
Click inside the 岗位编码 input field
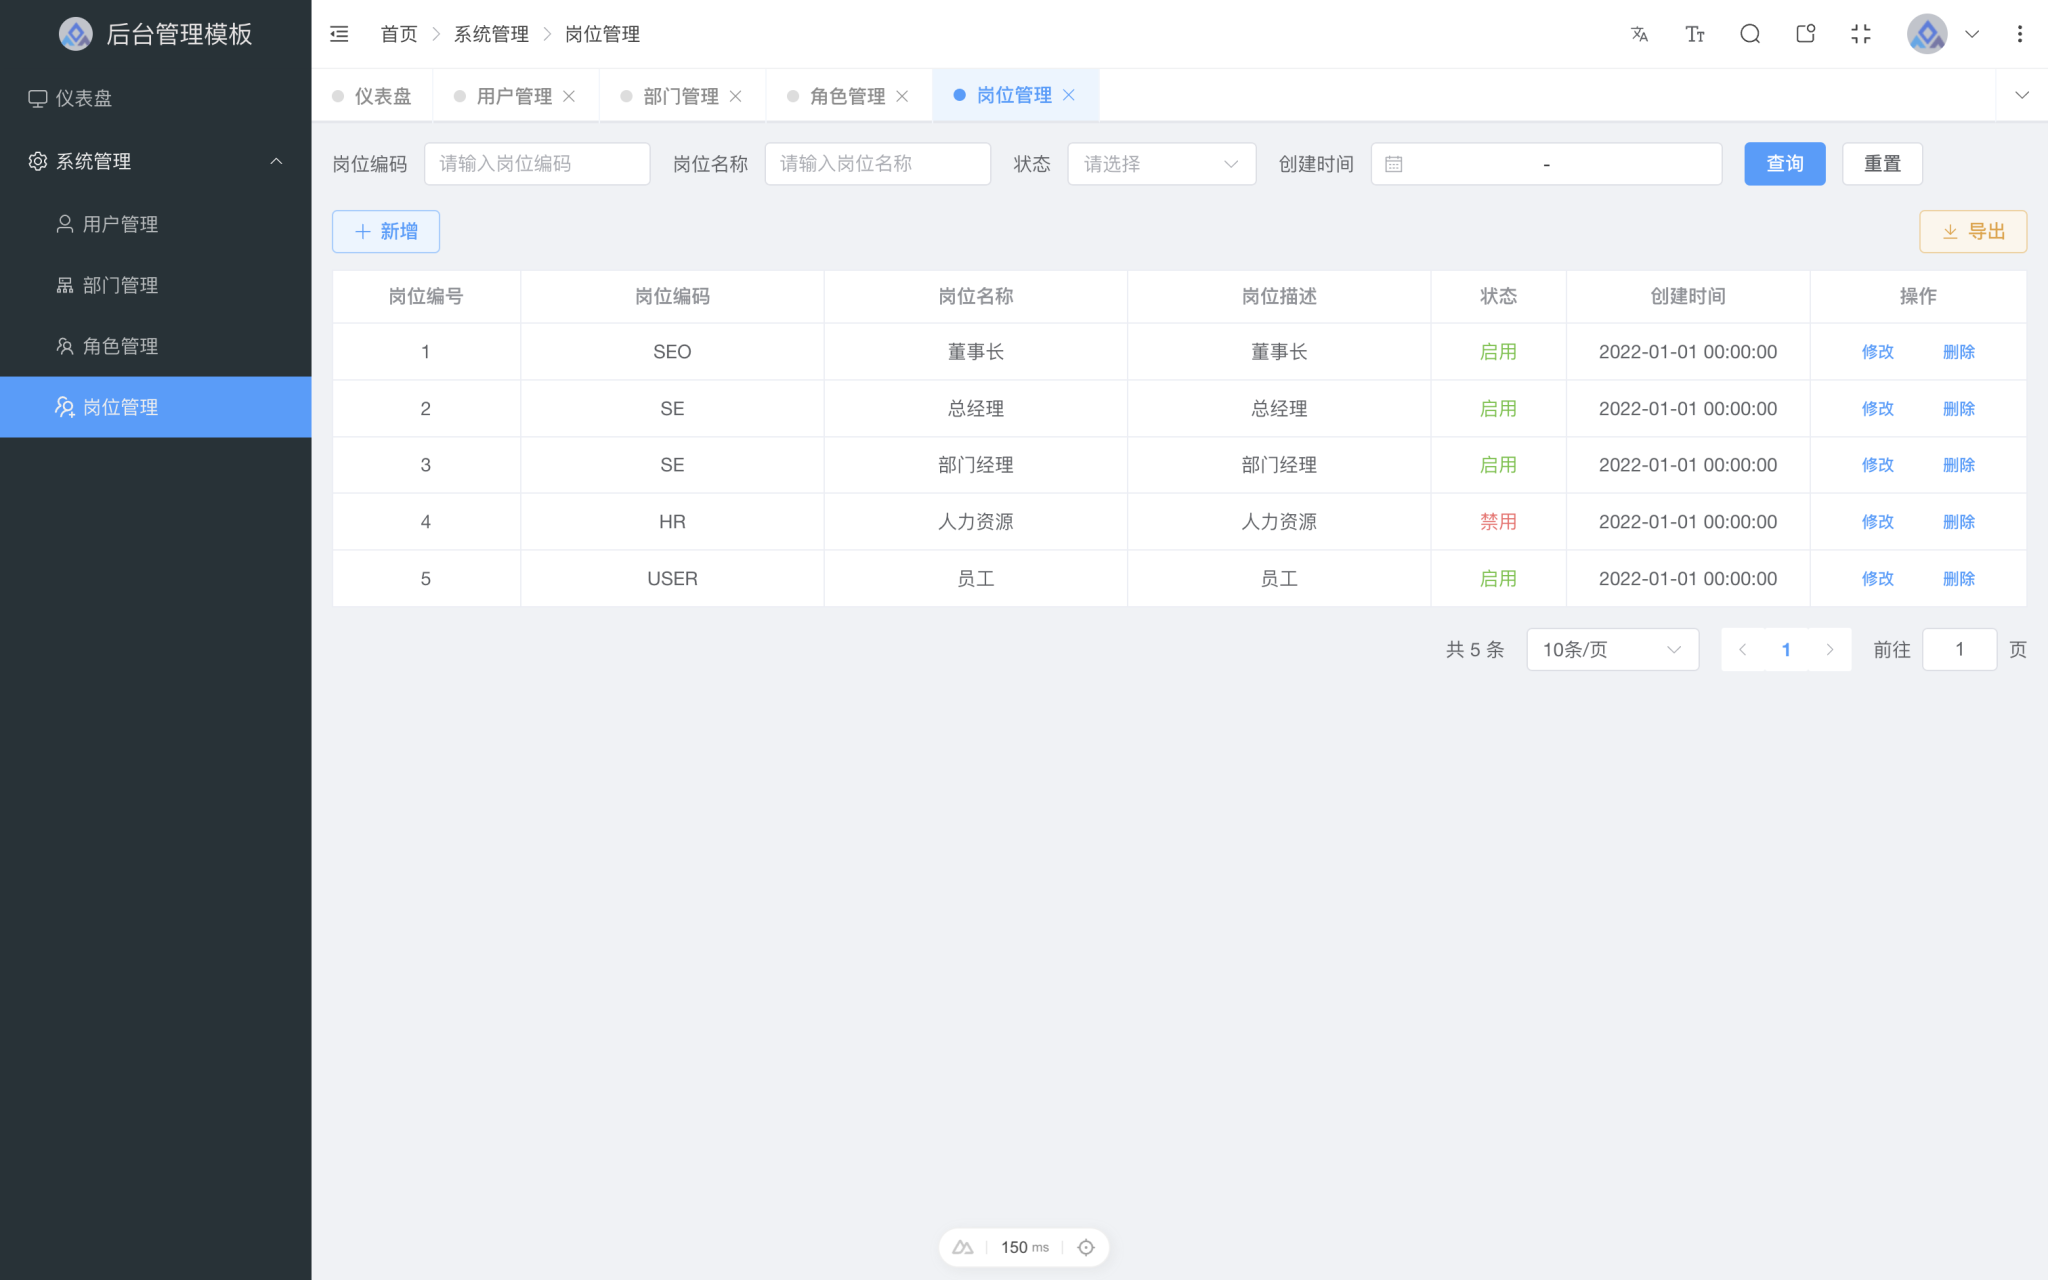[537, 163]
